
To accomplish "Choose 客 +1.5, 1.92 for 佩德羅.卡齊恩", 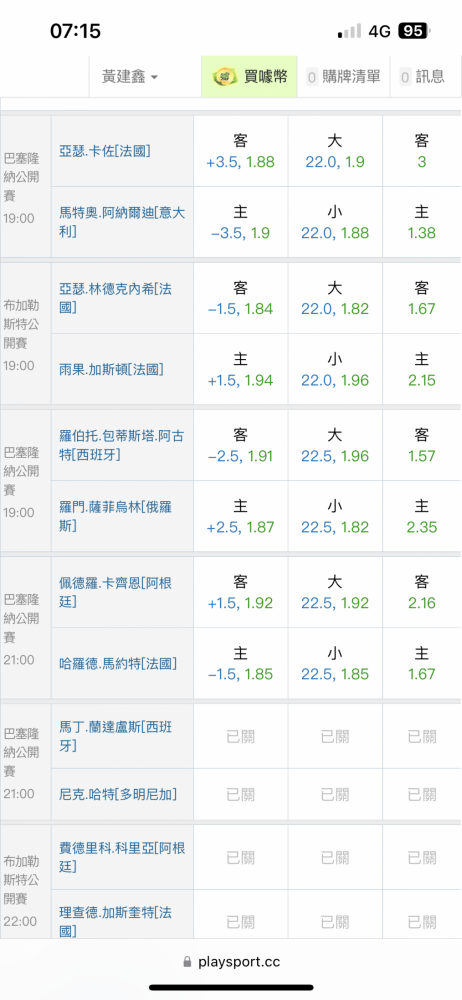I will pyautogui.click(x=241, y=592).
